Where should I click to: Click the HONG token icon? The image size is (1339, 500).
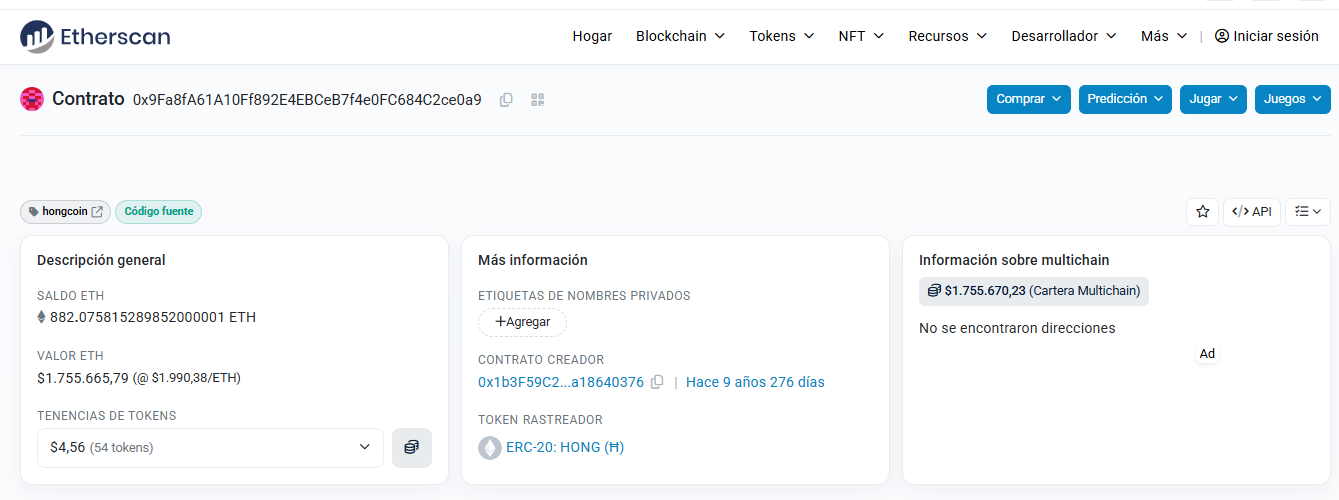tap(490, 448)
